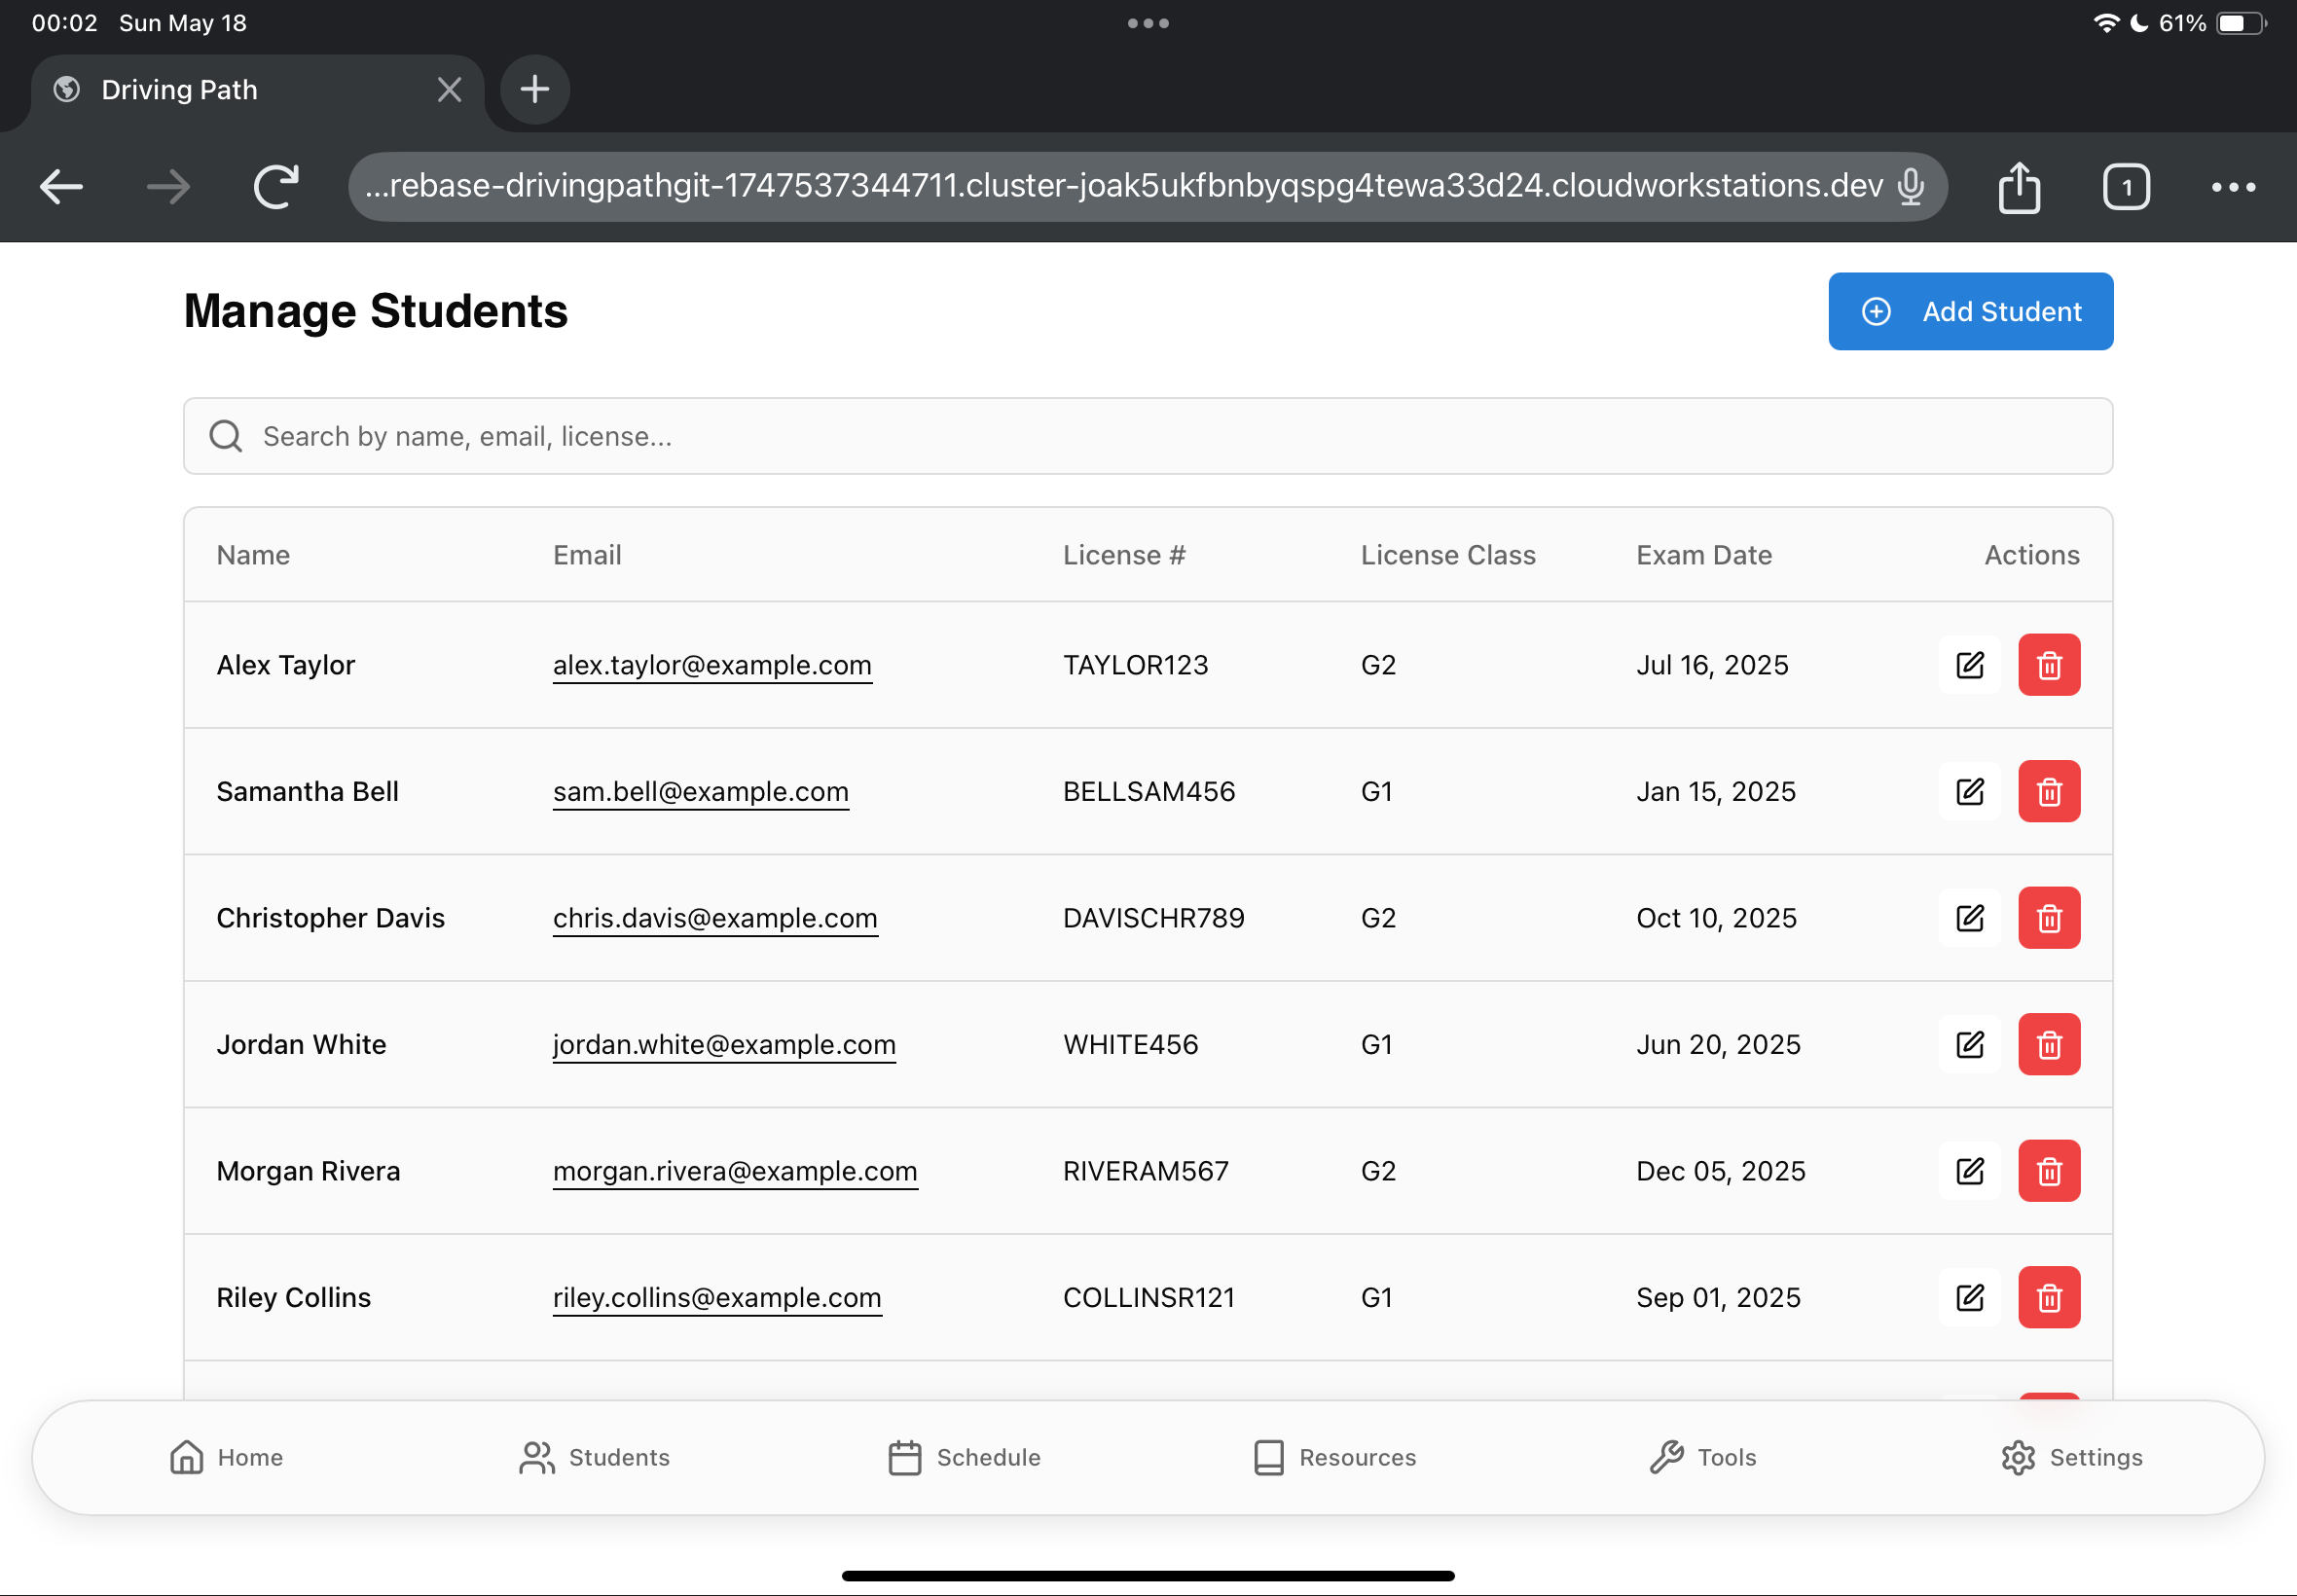
Task: Open email link for chris.davis@example.com
Action: [715, 918]
